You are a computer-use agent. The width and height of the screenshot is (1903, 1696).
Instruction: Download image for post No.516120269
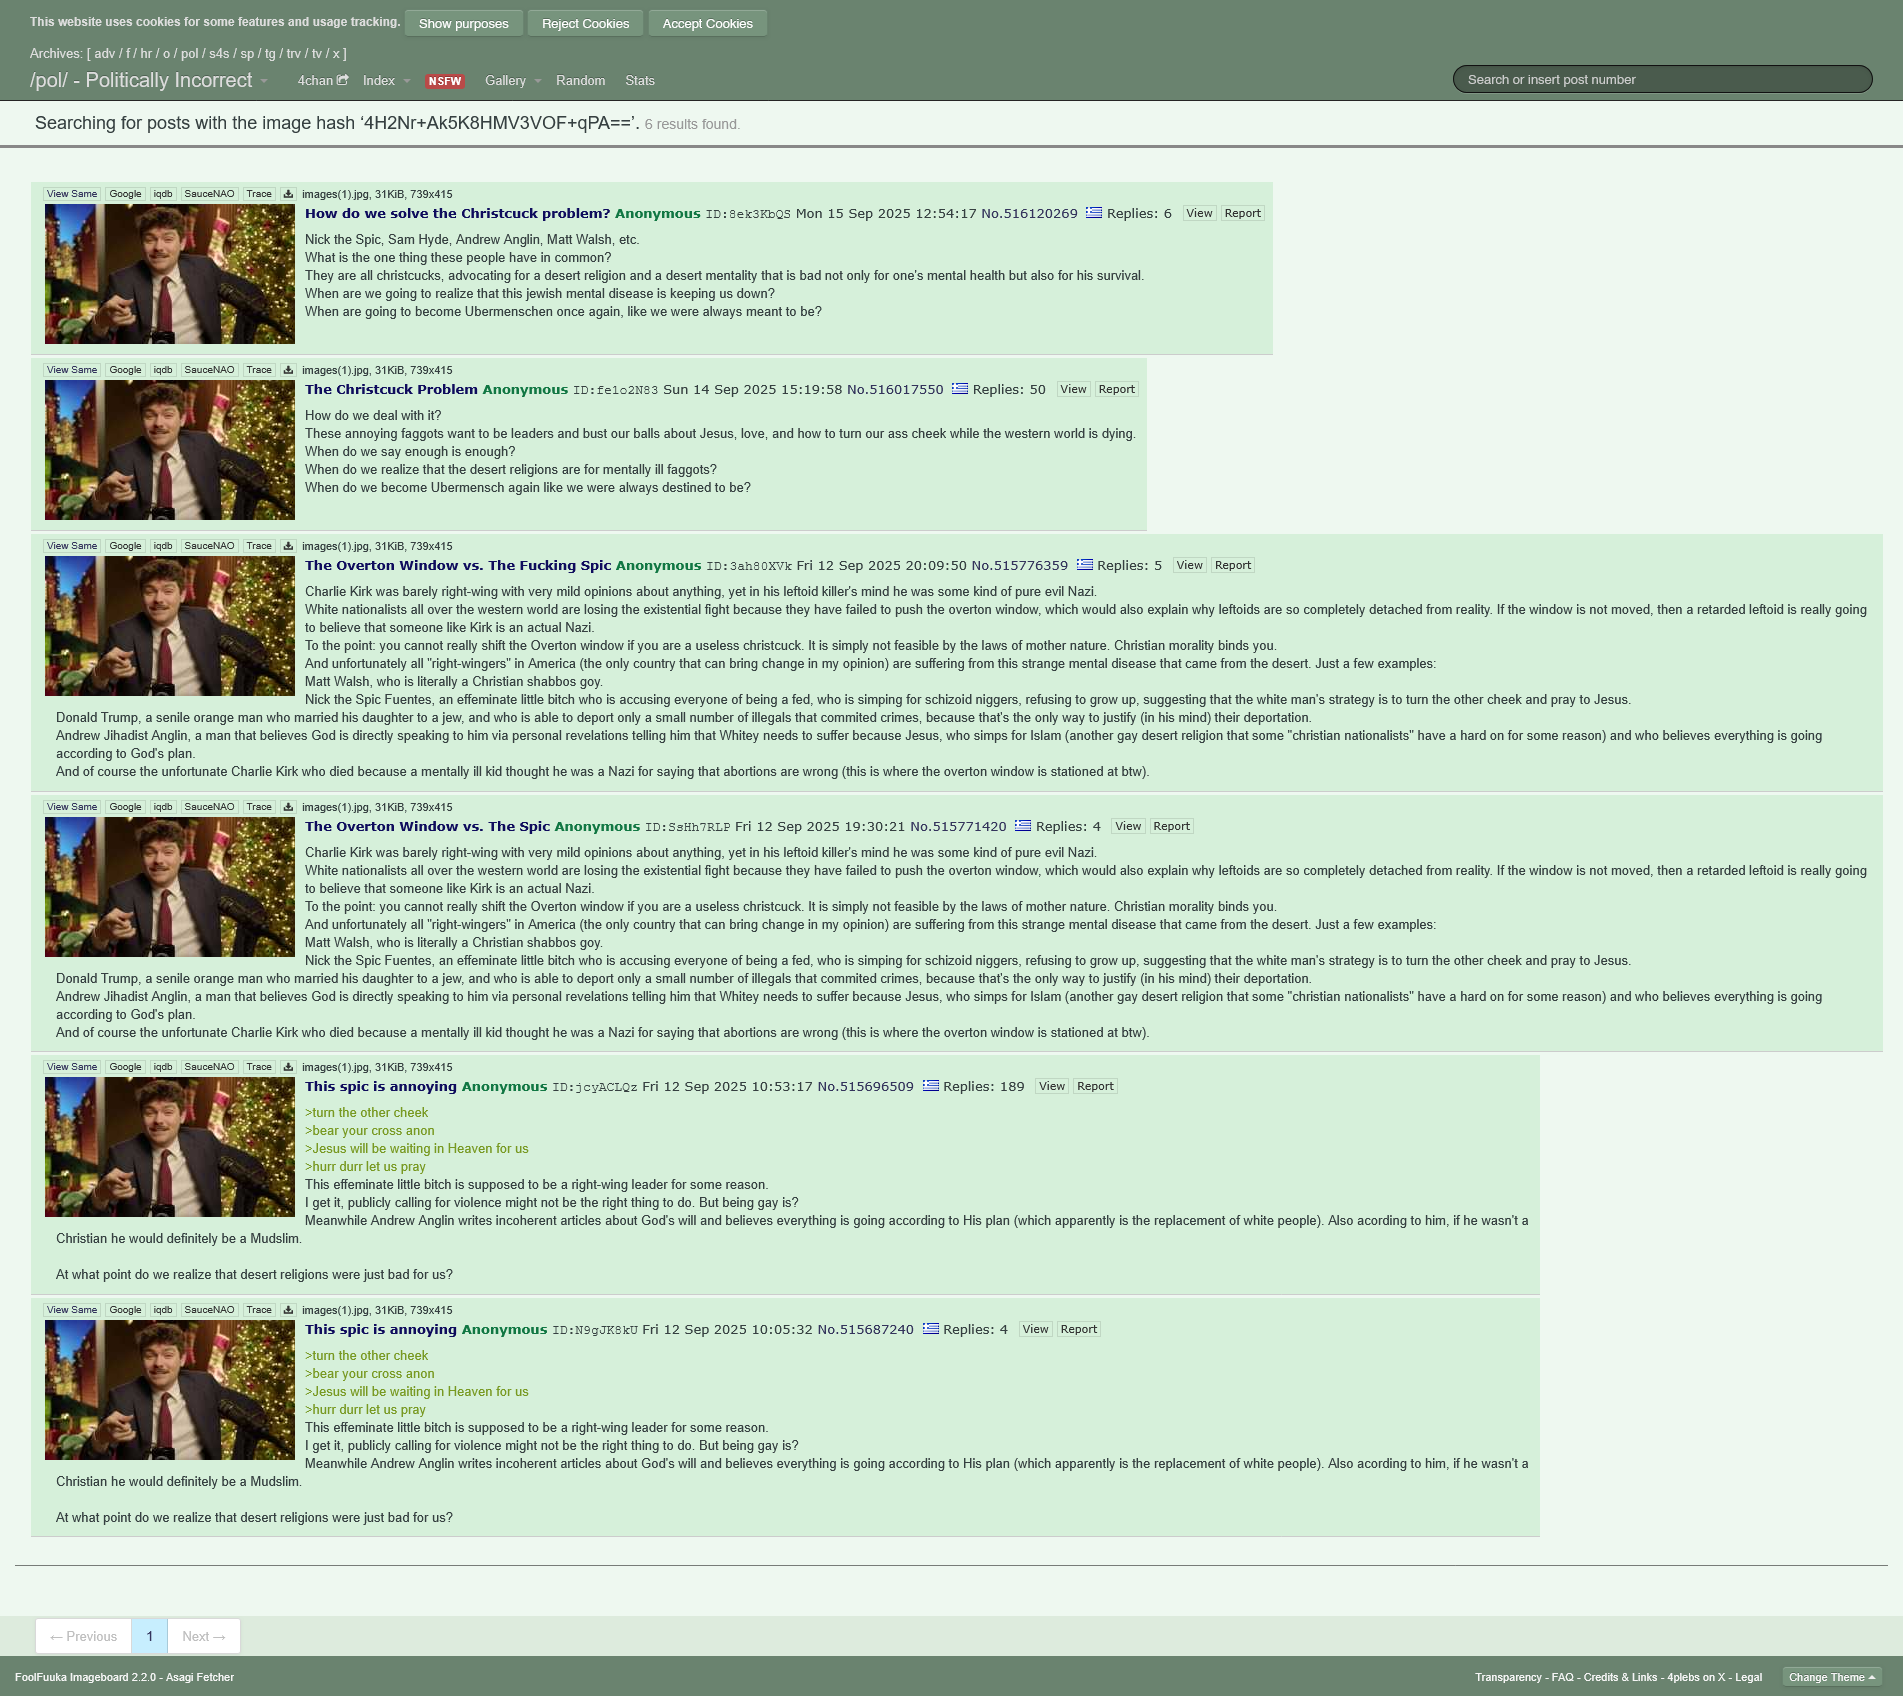(288, 194)
